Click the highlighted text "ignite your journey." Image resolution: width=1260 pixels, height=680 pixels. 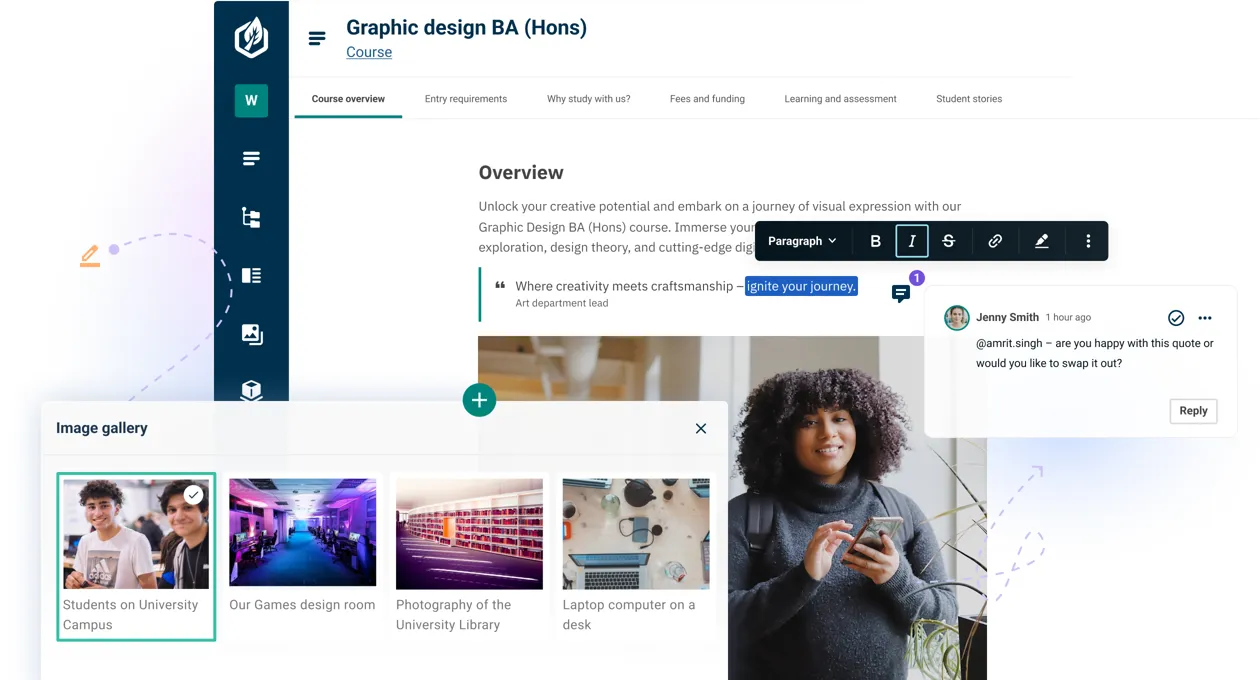coord(801,286)
